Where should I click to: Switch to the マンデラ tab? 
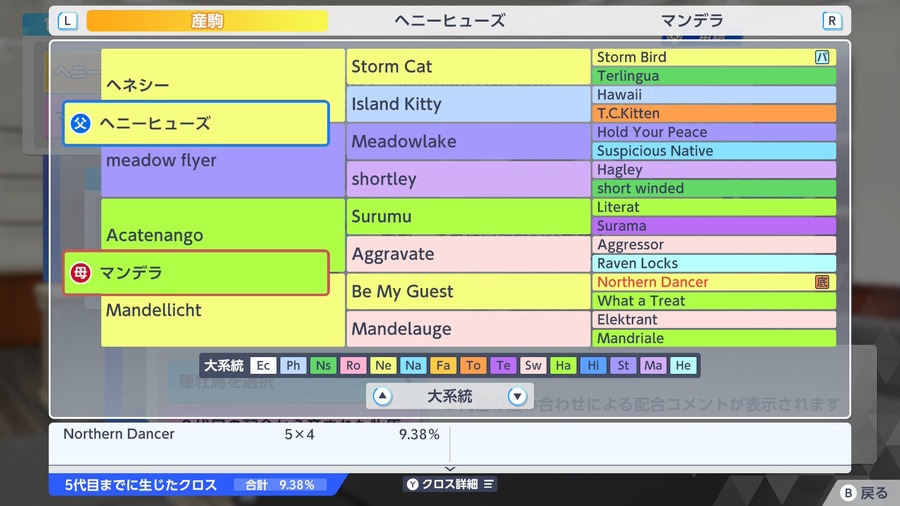[692, 21]
